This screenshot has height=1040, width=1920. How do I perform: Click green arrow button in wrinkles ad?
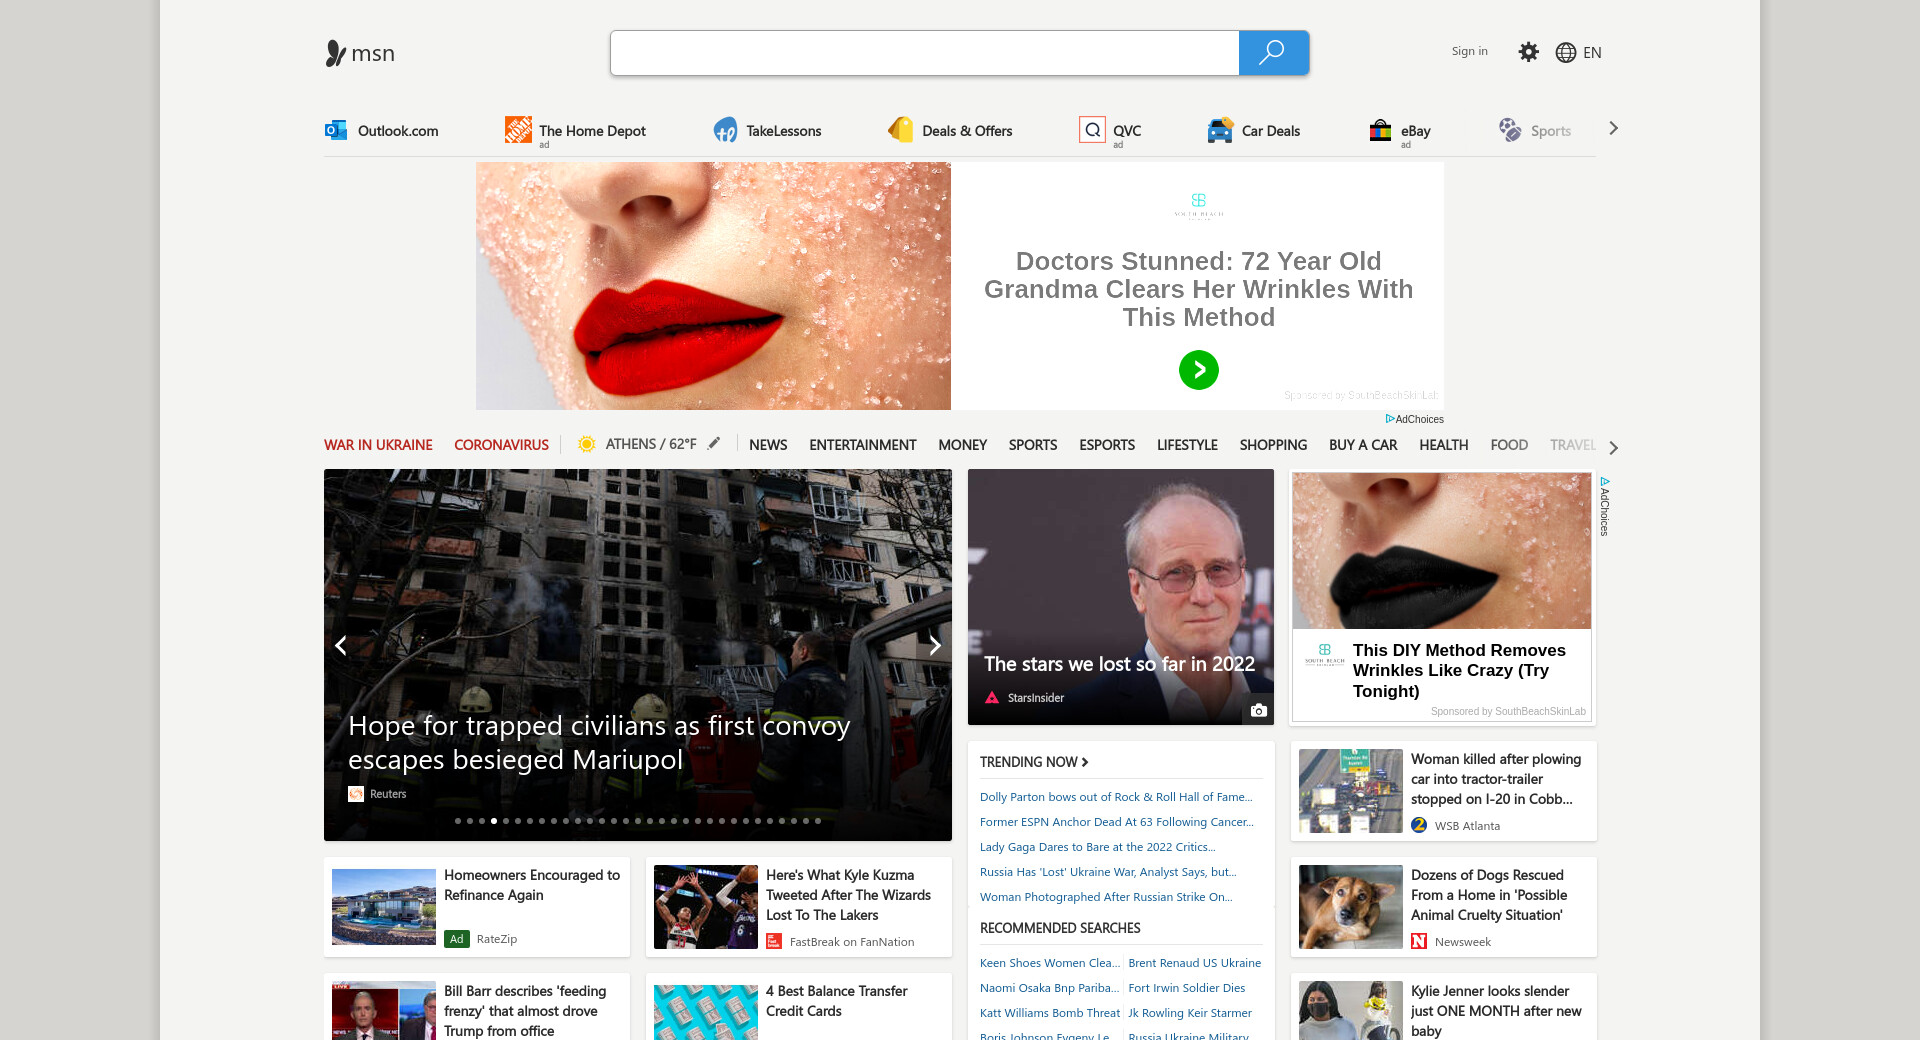pyautogui.click(x=1198, y=370)
